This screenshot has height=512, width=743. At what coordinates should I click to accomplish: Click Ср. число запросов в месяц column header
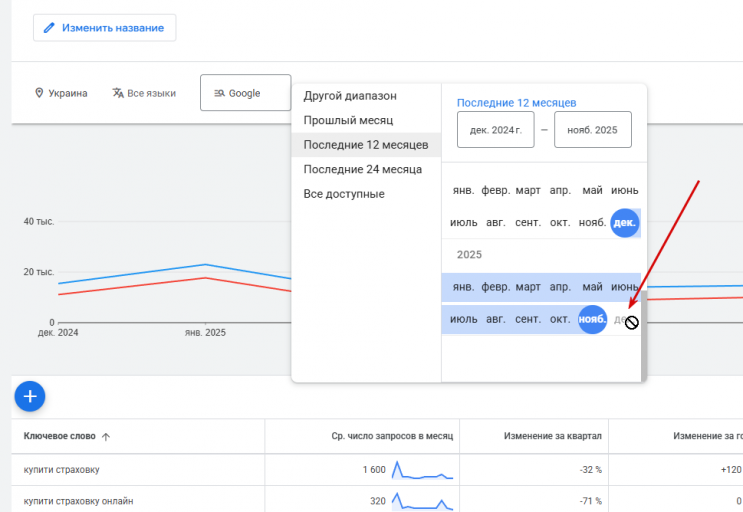coord(392,436)
